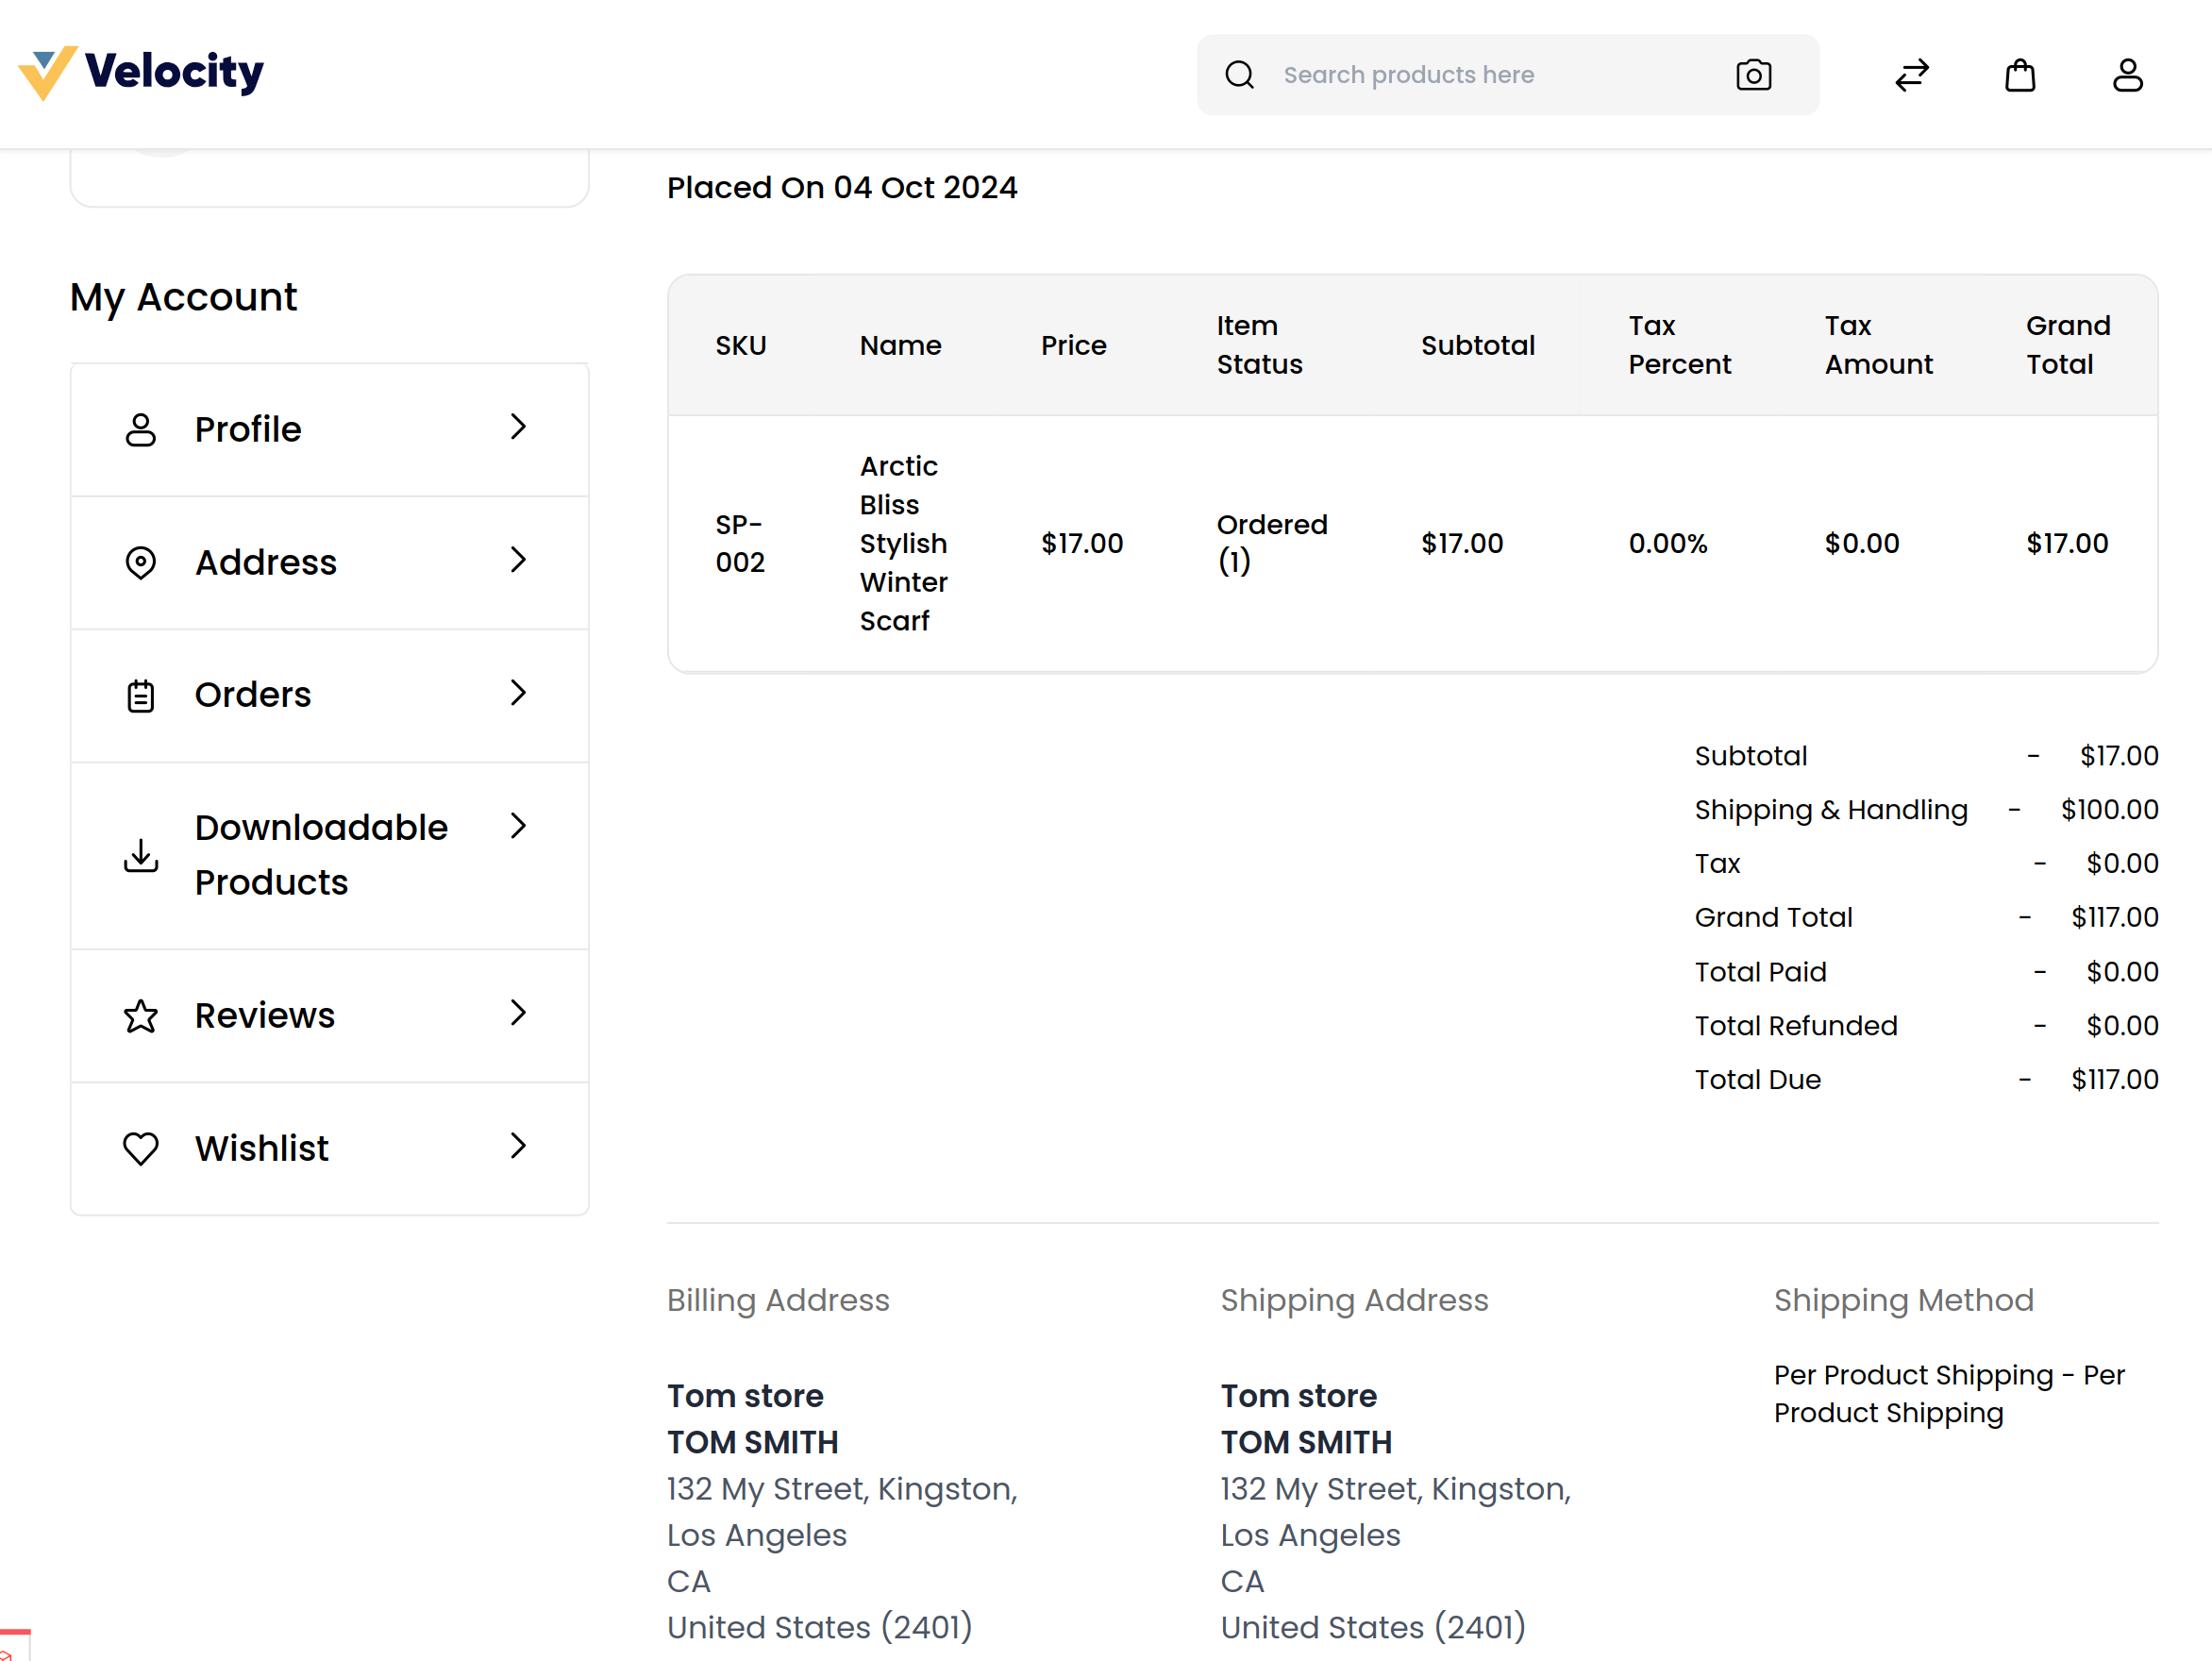
Task: Click the Velocity logo
Action: (141, 73)
